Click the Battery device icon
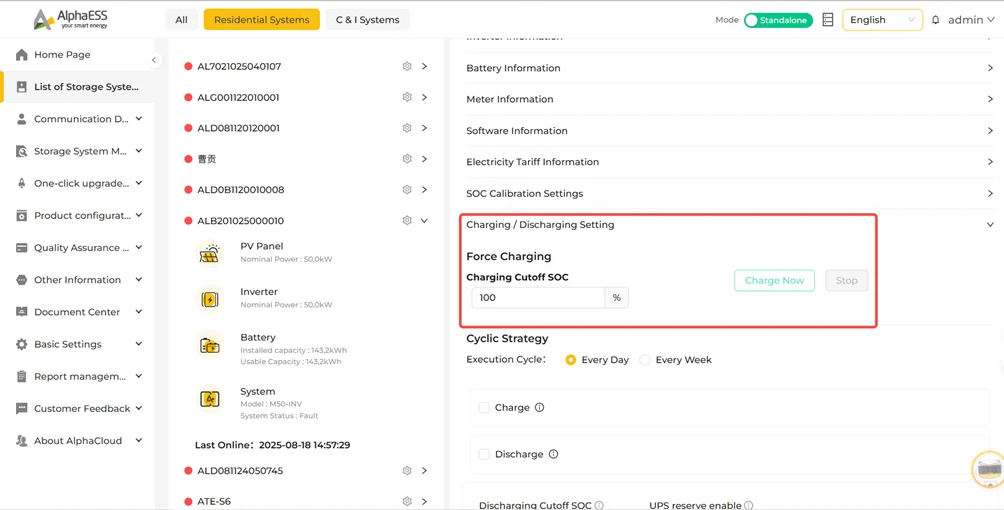The image size is (1004, 510). 209,346
